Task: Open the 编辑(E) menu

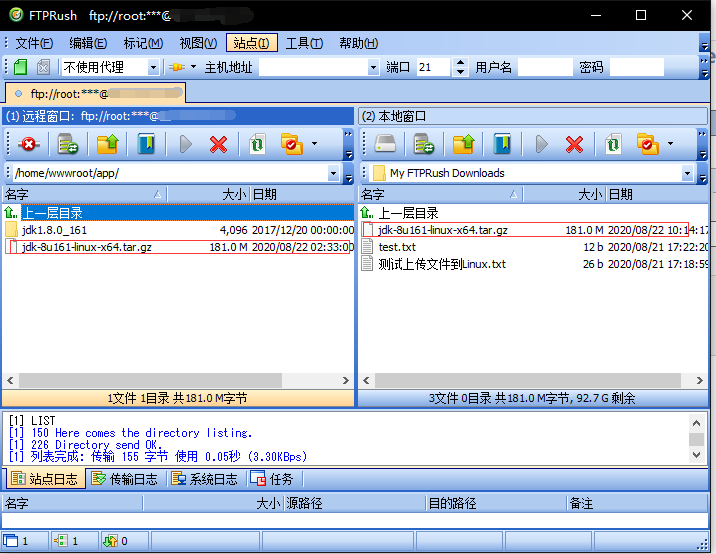Action: (x=88, y=43)
